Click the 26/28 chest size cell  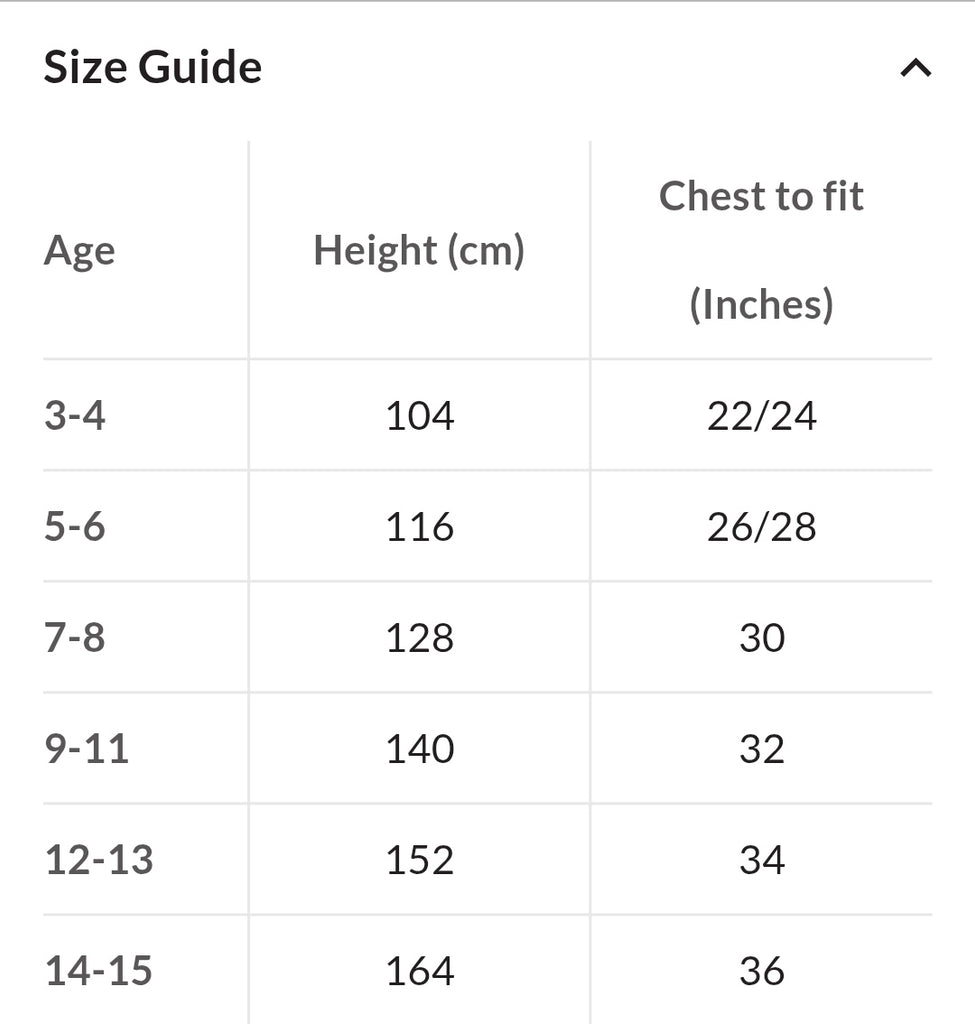(x=761, y=526)
